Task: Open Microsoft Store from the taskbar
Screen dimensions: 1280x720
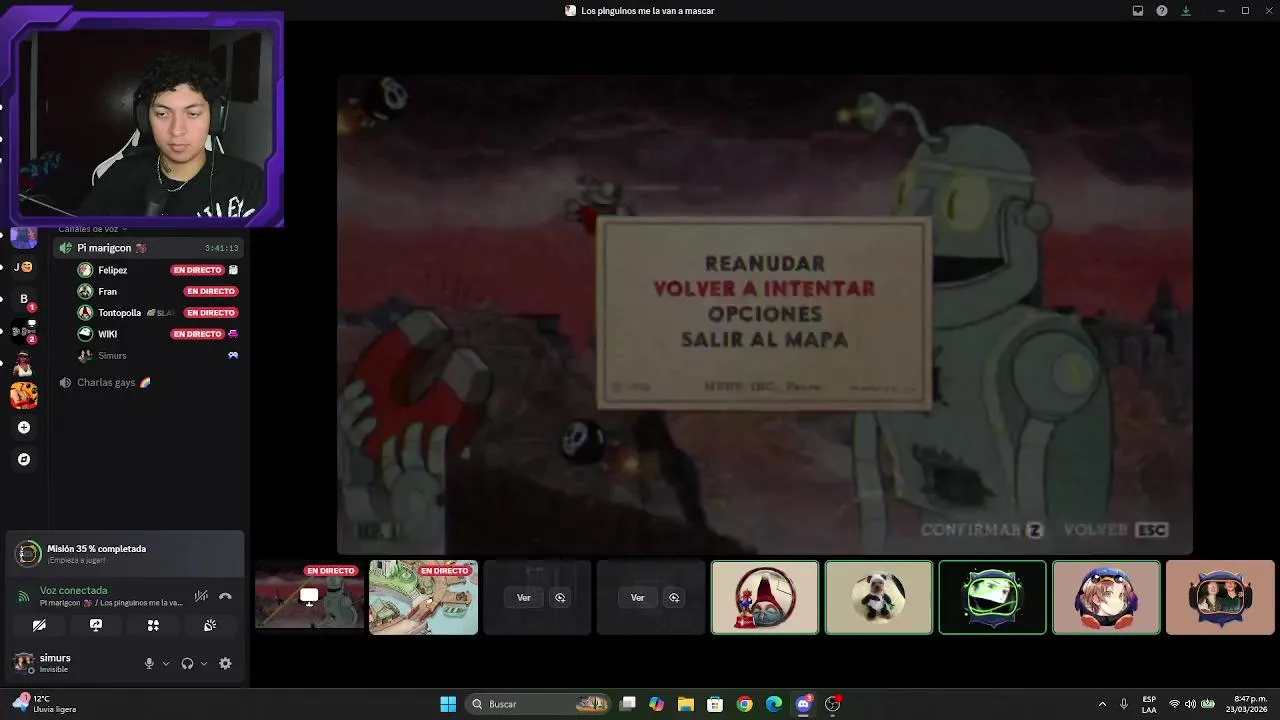Action: pos(715,704)
